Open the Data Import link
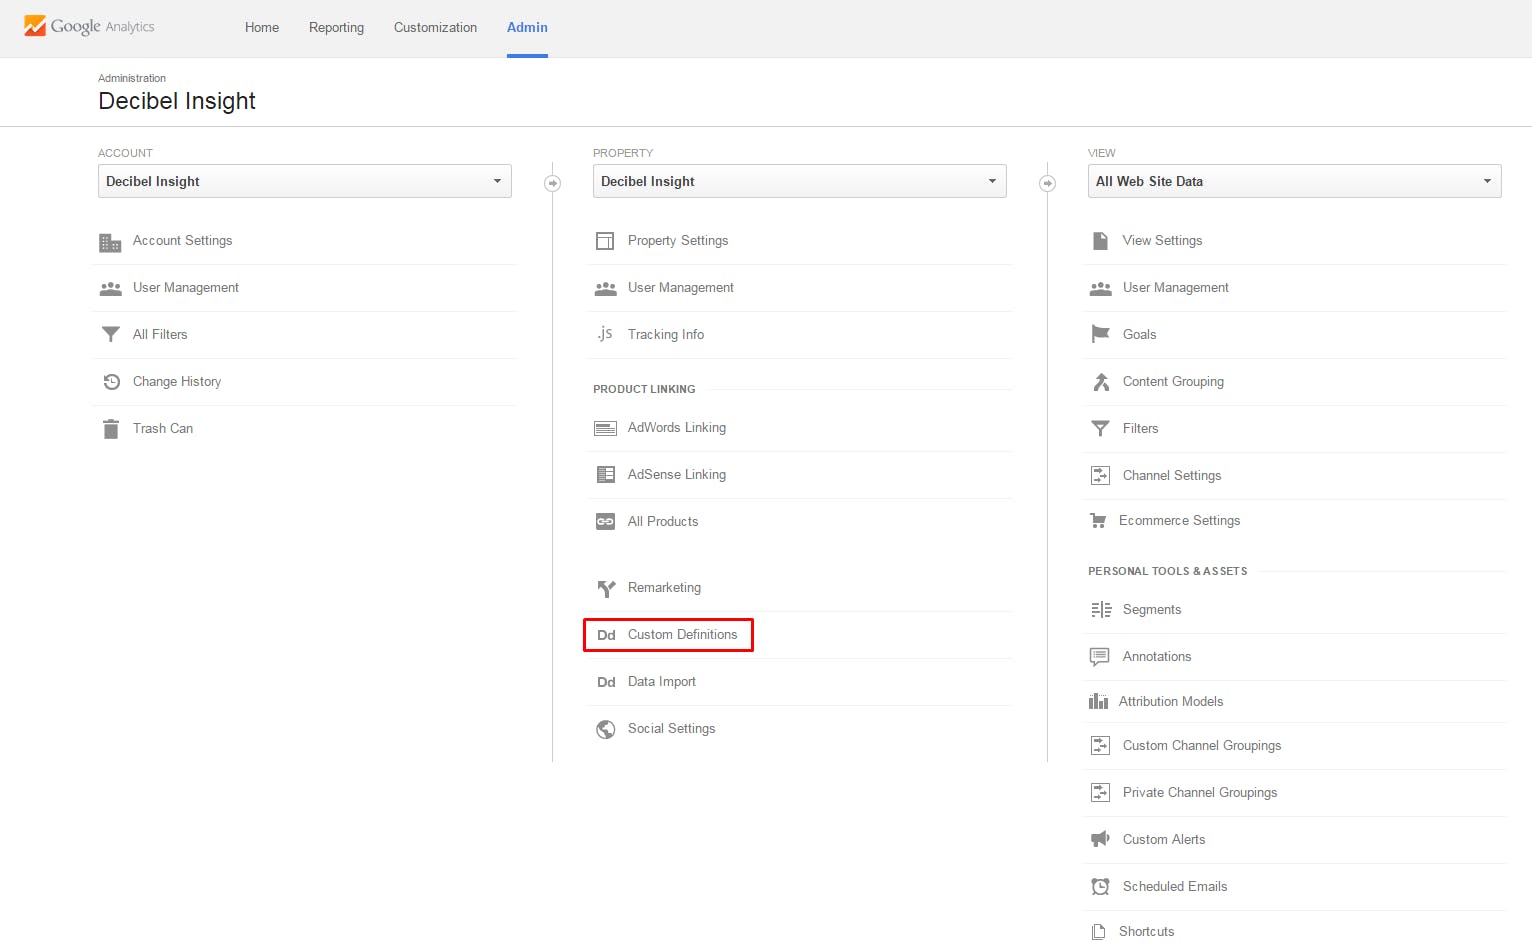Screen dimensions: 1532x948 point(662,682)
